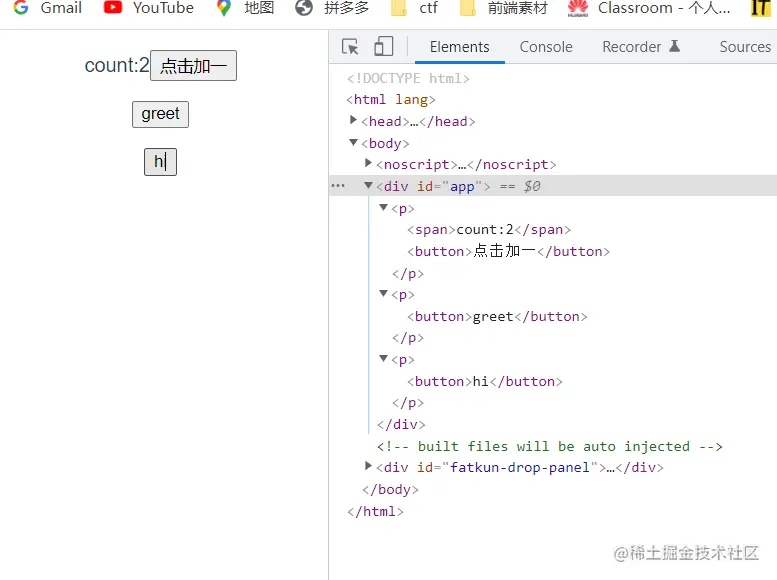The image size is (777, 580).
Task: Click the 点击加一 button on the page
Action: coord(193,65)
